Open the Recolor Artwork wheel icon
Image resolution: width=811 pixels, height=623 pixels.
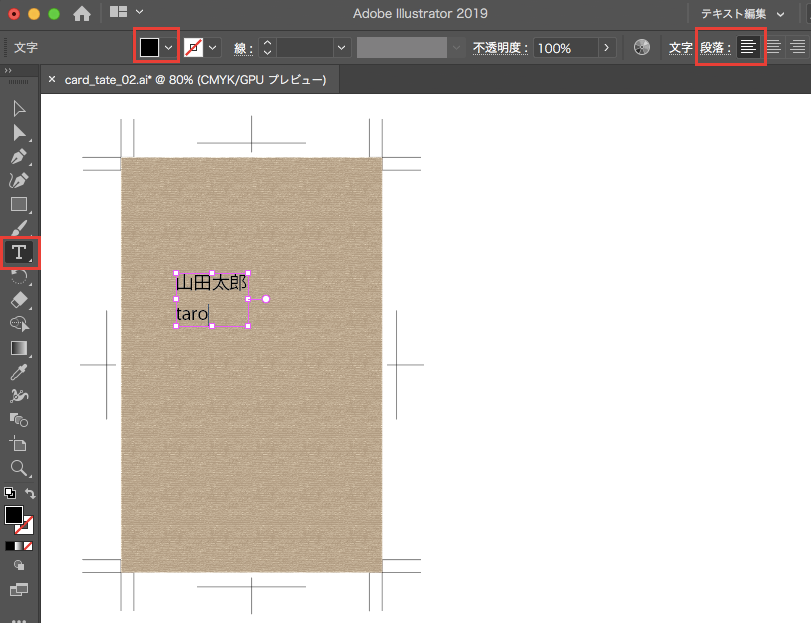[x=642, y=47]
